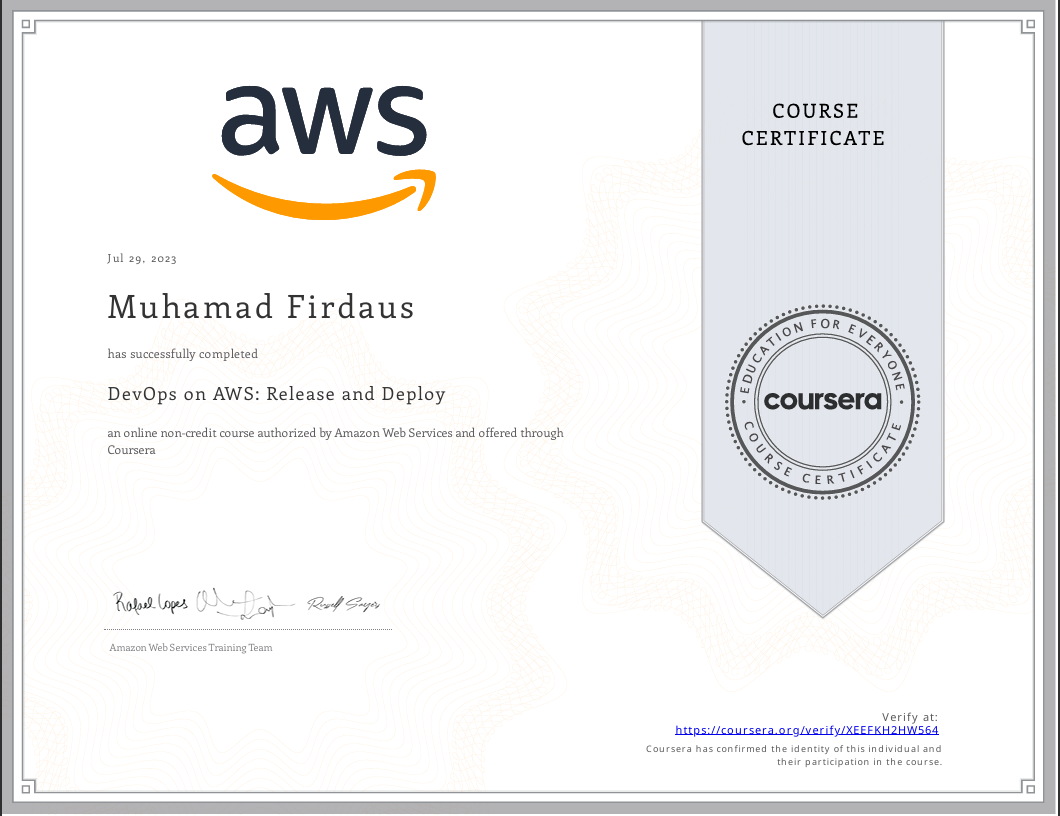
Task: Click the course title DevOps on AWS: Release and Deploy
Action: [x=276, y=394]
